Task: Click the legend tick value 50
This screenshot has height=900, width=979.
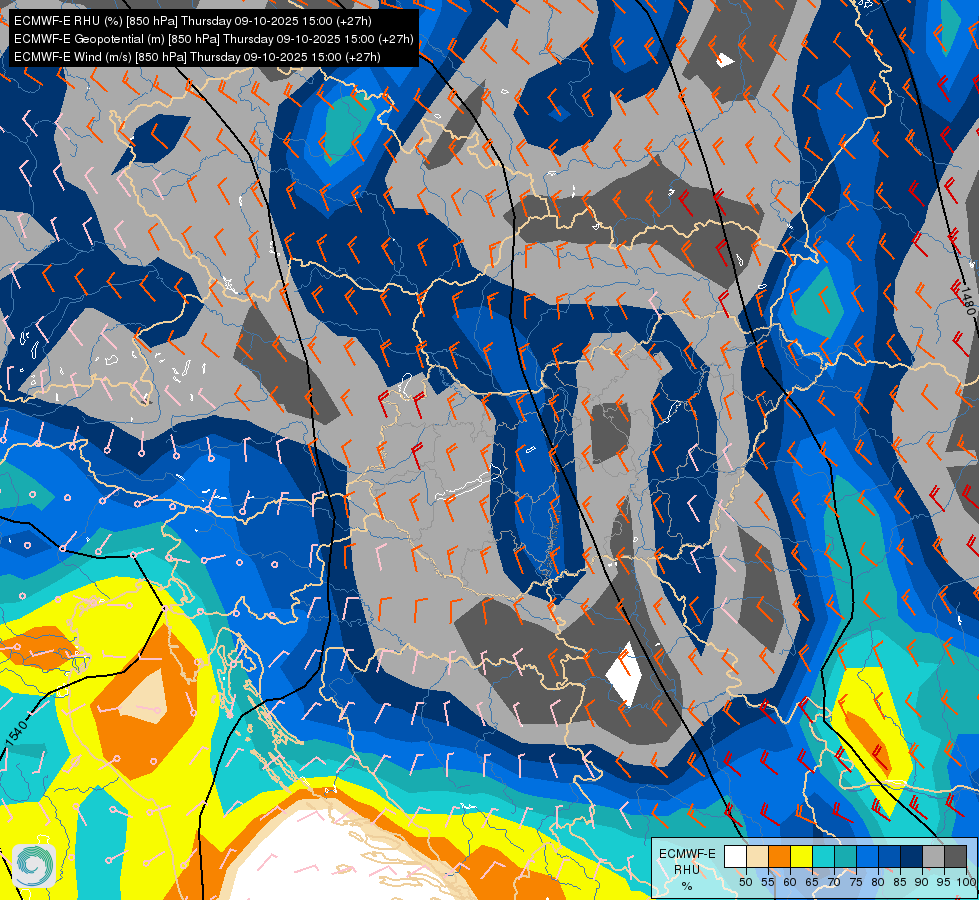Action: tap(745, 882)
